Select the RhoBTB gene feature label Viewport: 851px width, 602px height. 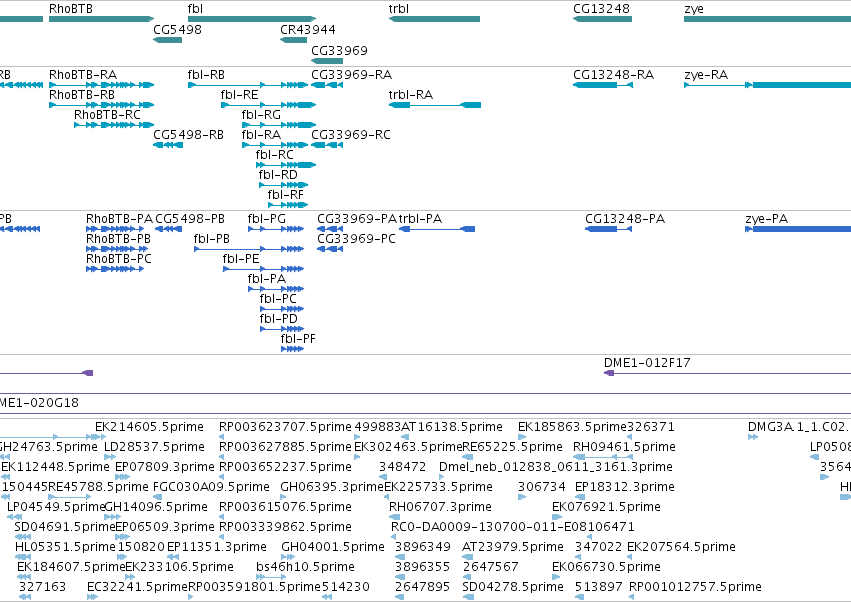[71, 9]
